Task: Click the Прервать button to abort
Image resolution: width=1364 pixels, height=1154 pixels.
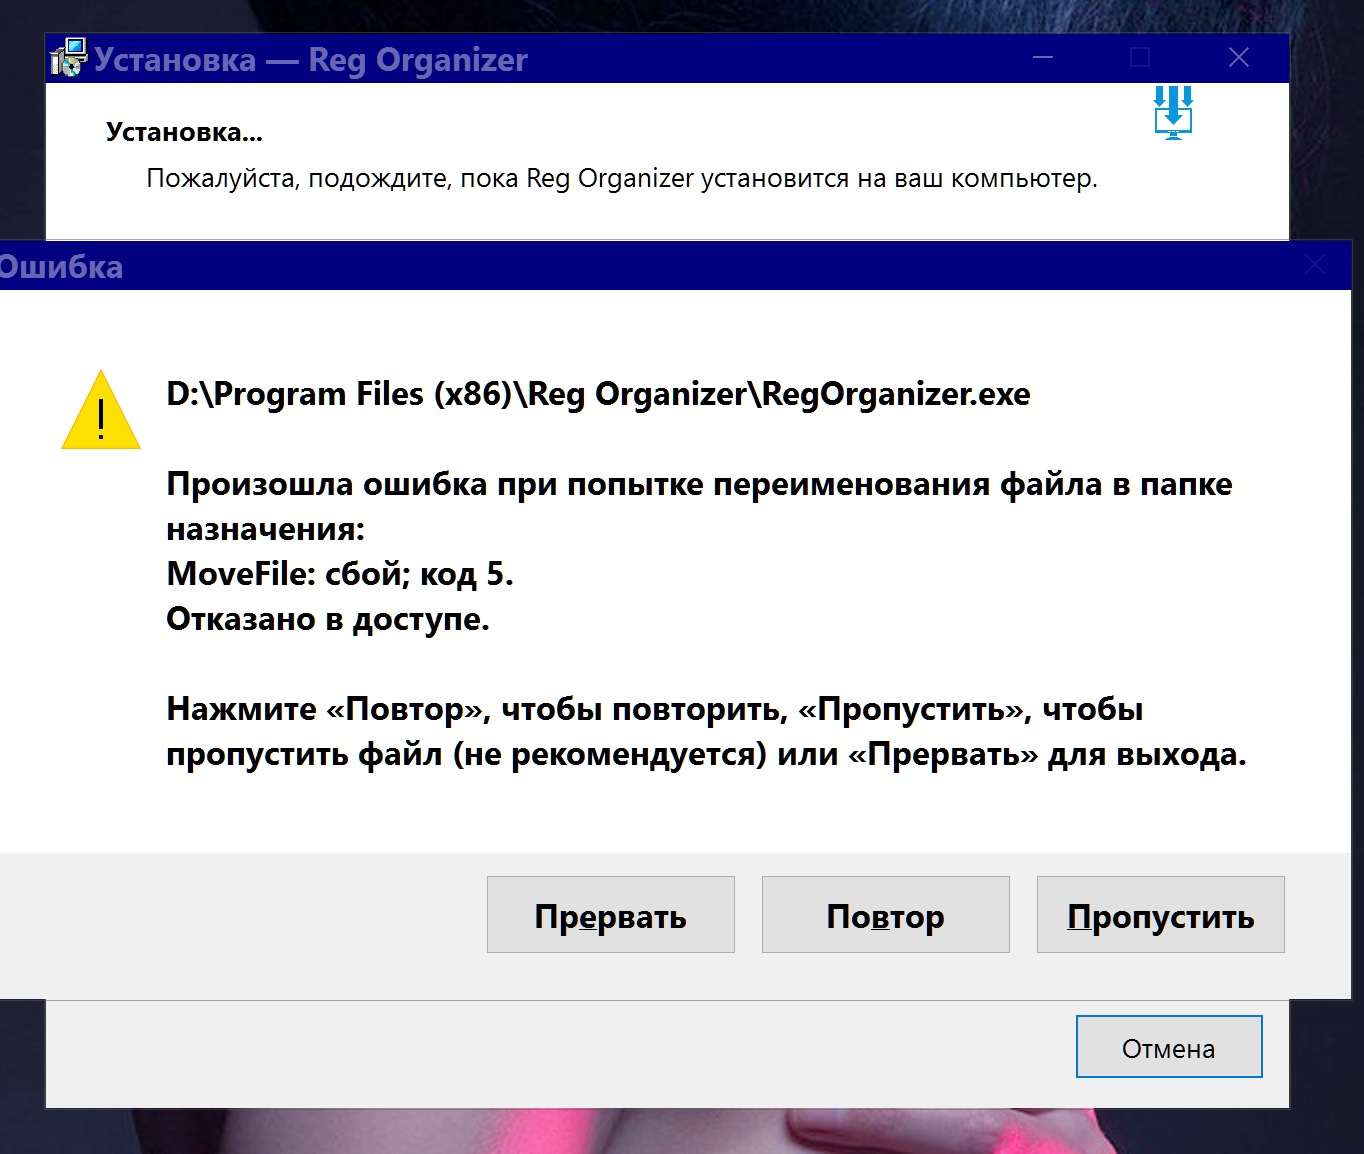Action: point(611,915)
